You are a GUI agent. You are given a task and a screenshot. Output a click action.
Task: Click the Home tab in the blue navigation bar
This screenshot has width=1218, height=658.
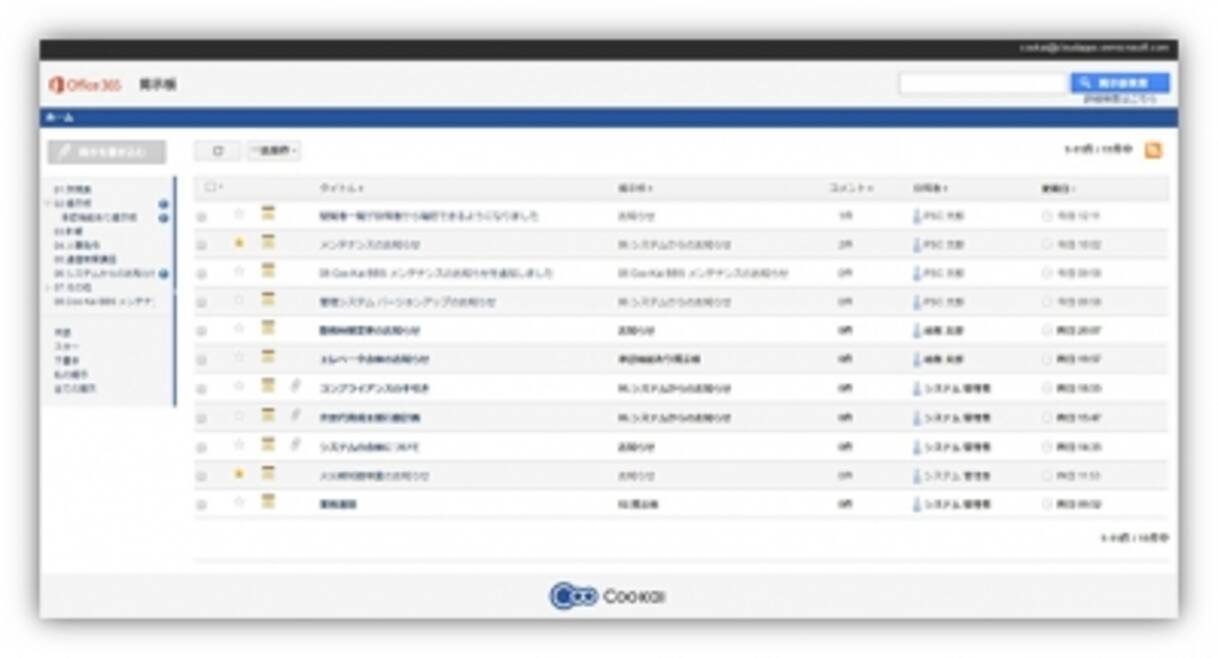click(60, 118)
